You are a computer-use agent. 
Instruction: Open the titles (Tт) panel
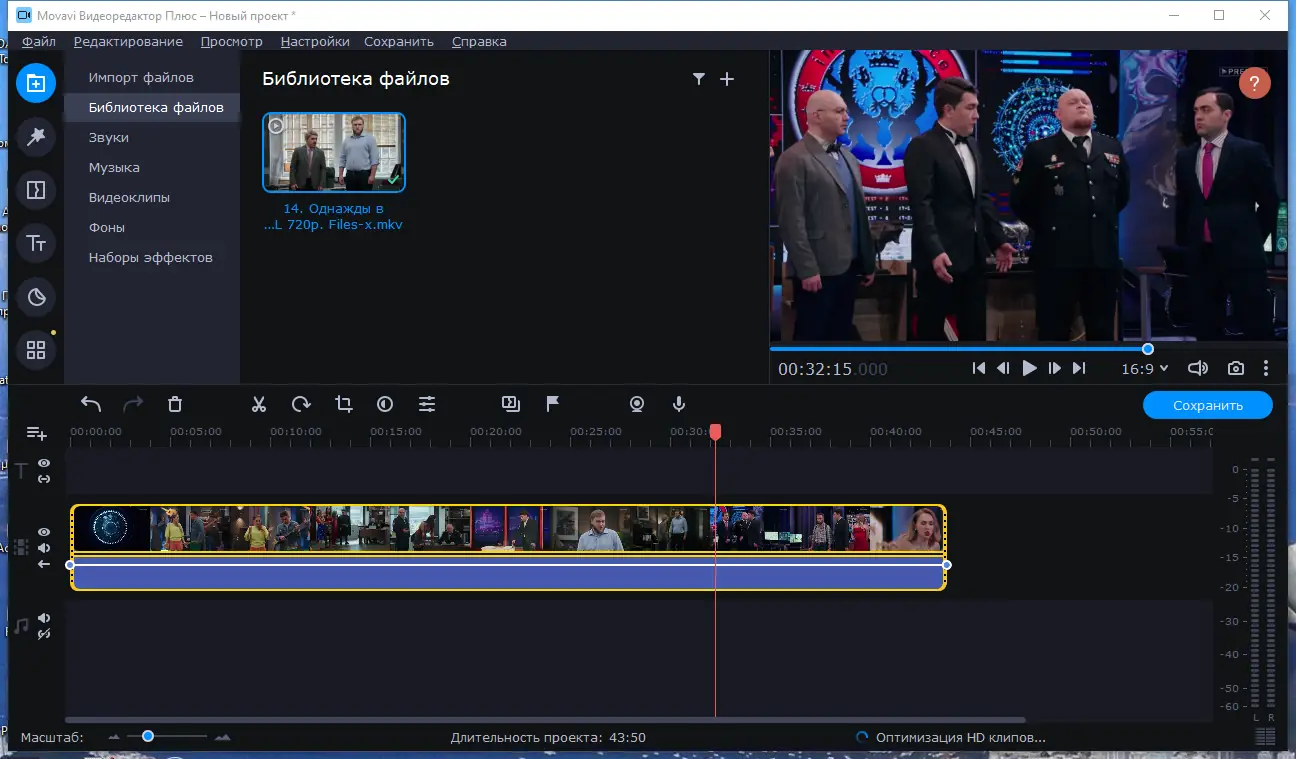coord(36,243)
